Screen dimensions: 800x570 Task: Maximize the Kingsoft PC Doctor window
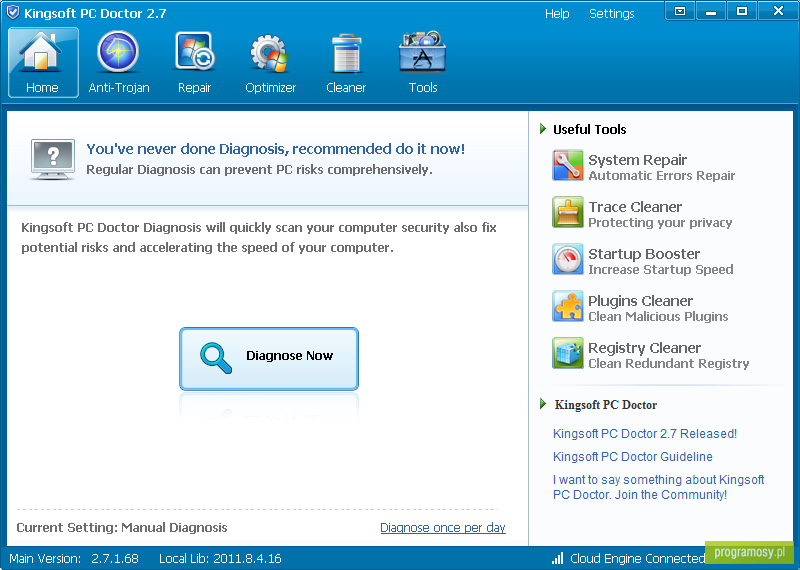click(742, 11)
